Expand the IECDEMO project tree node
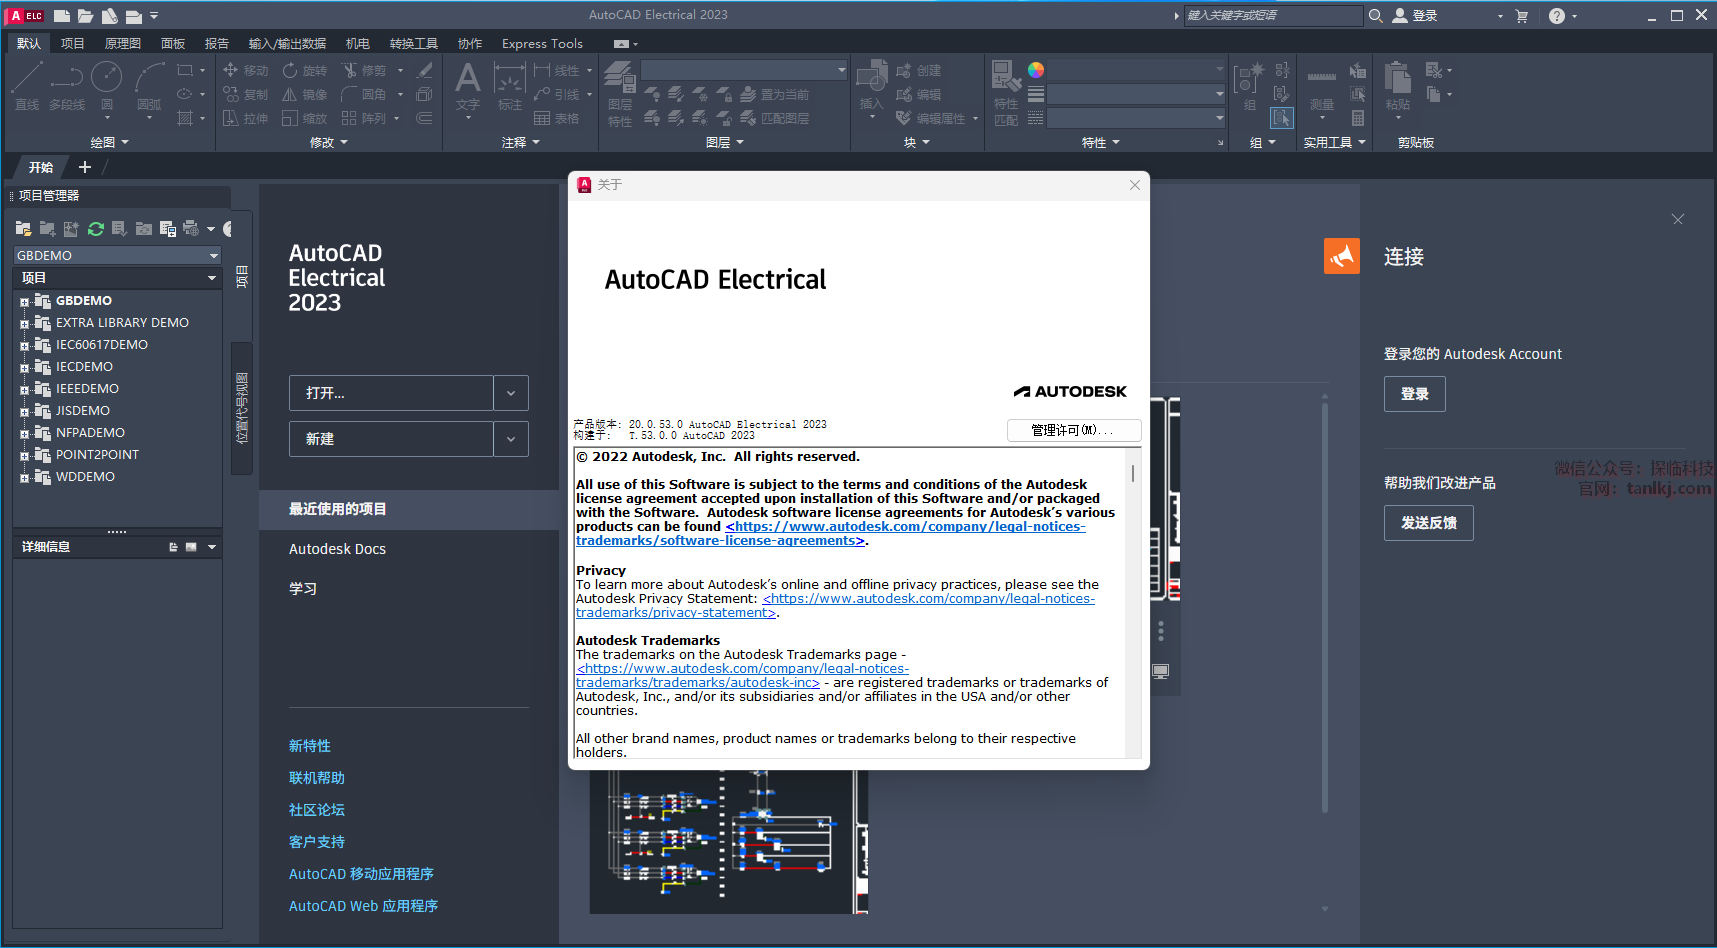This screenshot has height=948, width=1717. (24, 368)
